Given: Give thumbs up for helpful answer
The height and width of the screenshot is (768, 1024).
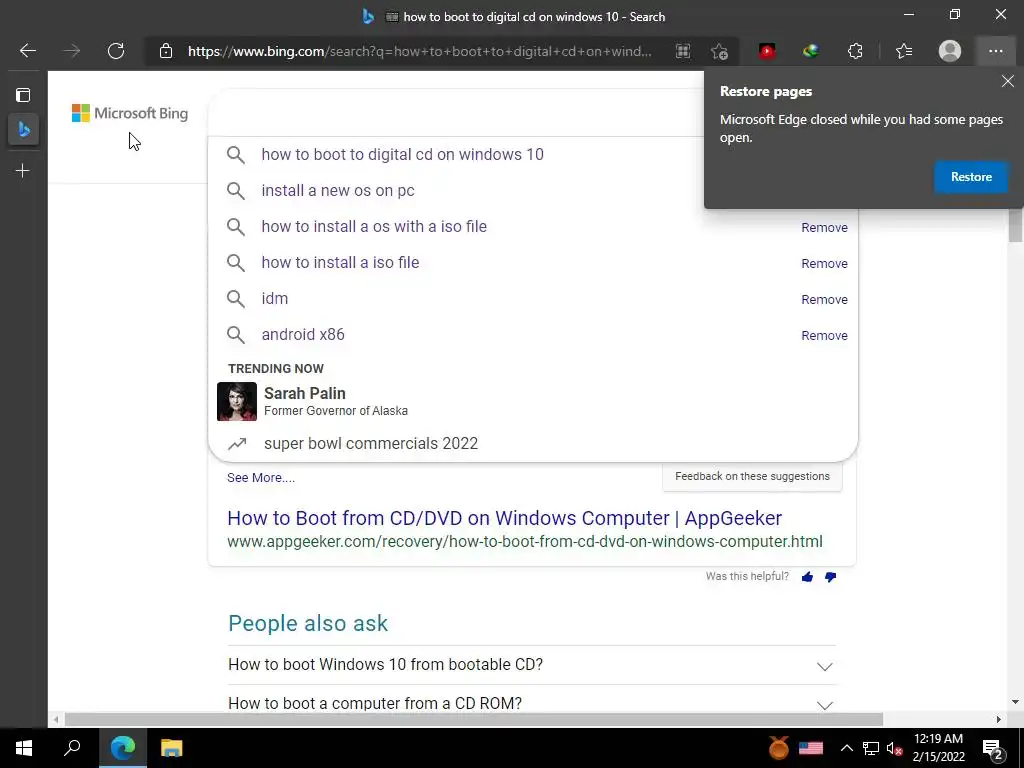Looking at the screenshot, I should click(x=807, y=577).
